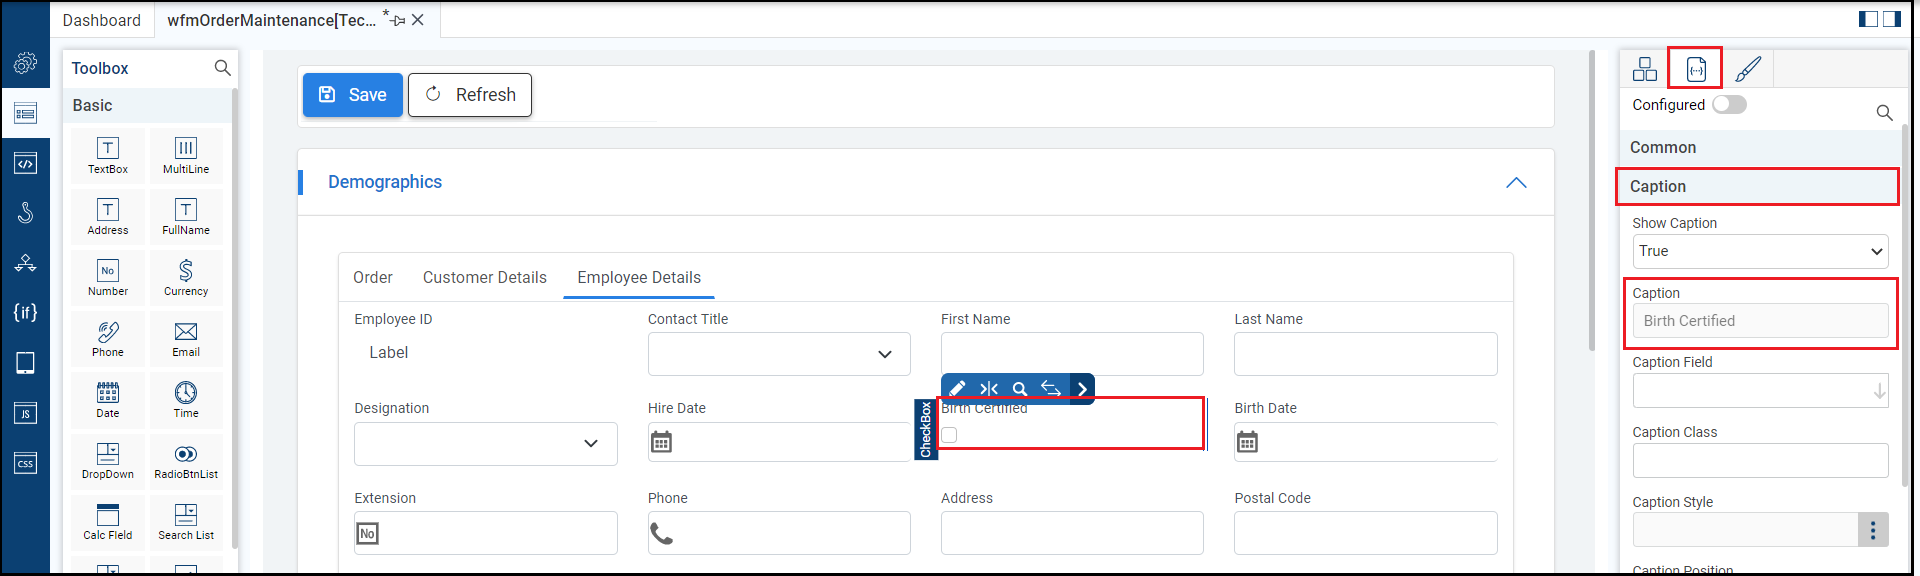Click the Hire Date calendar icon
This screenshot has width=1920, height=576.
coord(661,442)
